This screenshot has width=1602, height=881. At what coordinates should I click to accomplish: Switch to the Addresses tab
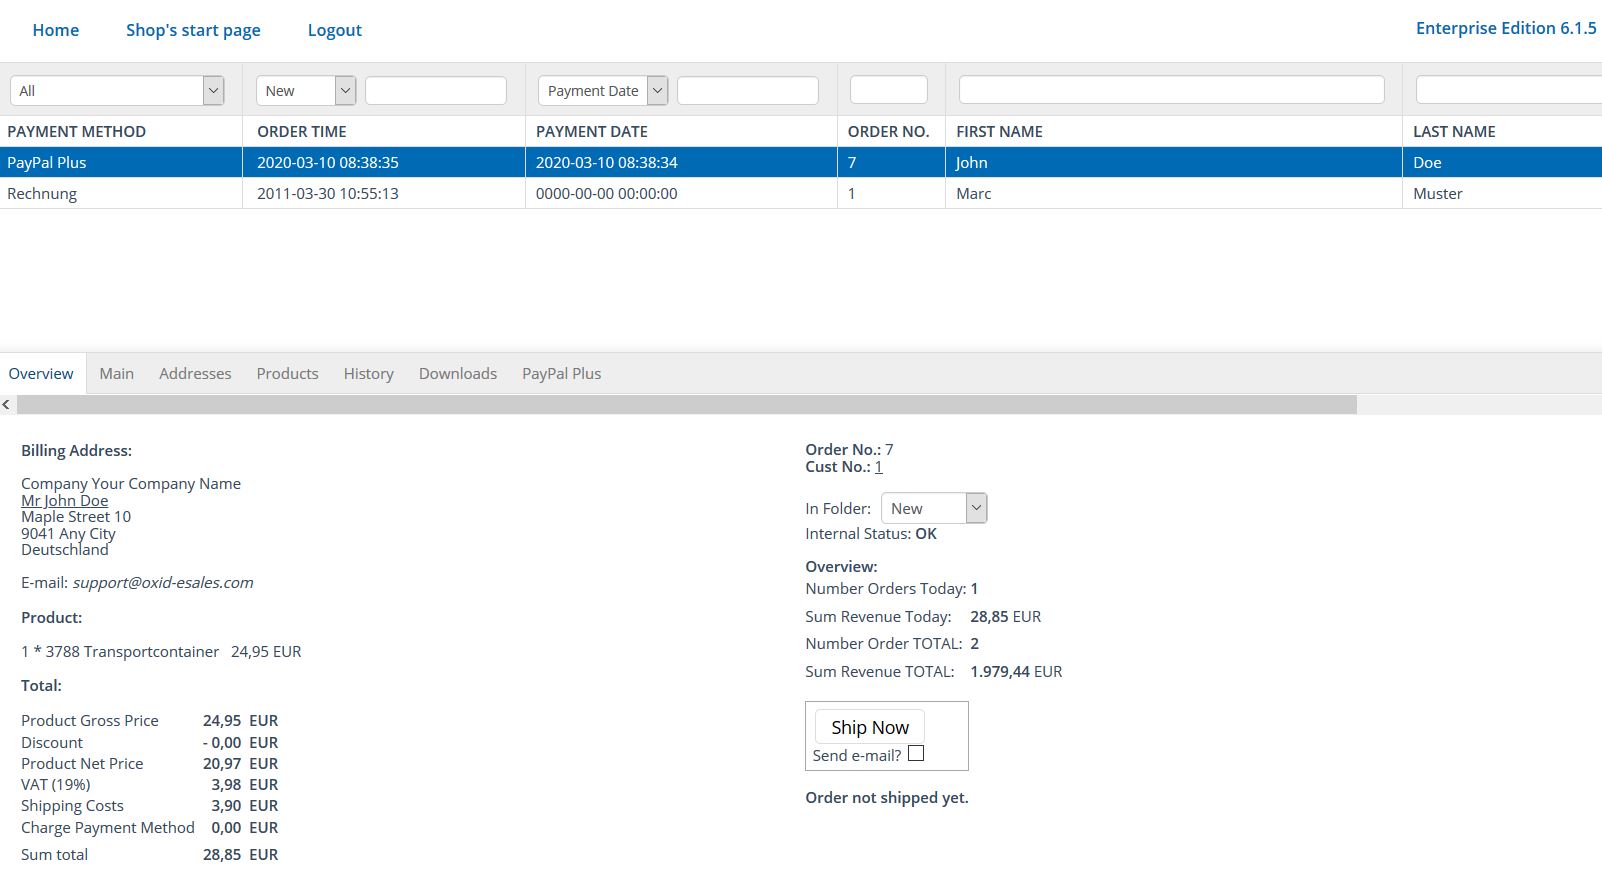pos(195,374)
